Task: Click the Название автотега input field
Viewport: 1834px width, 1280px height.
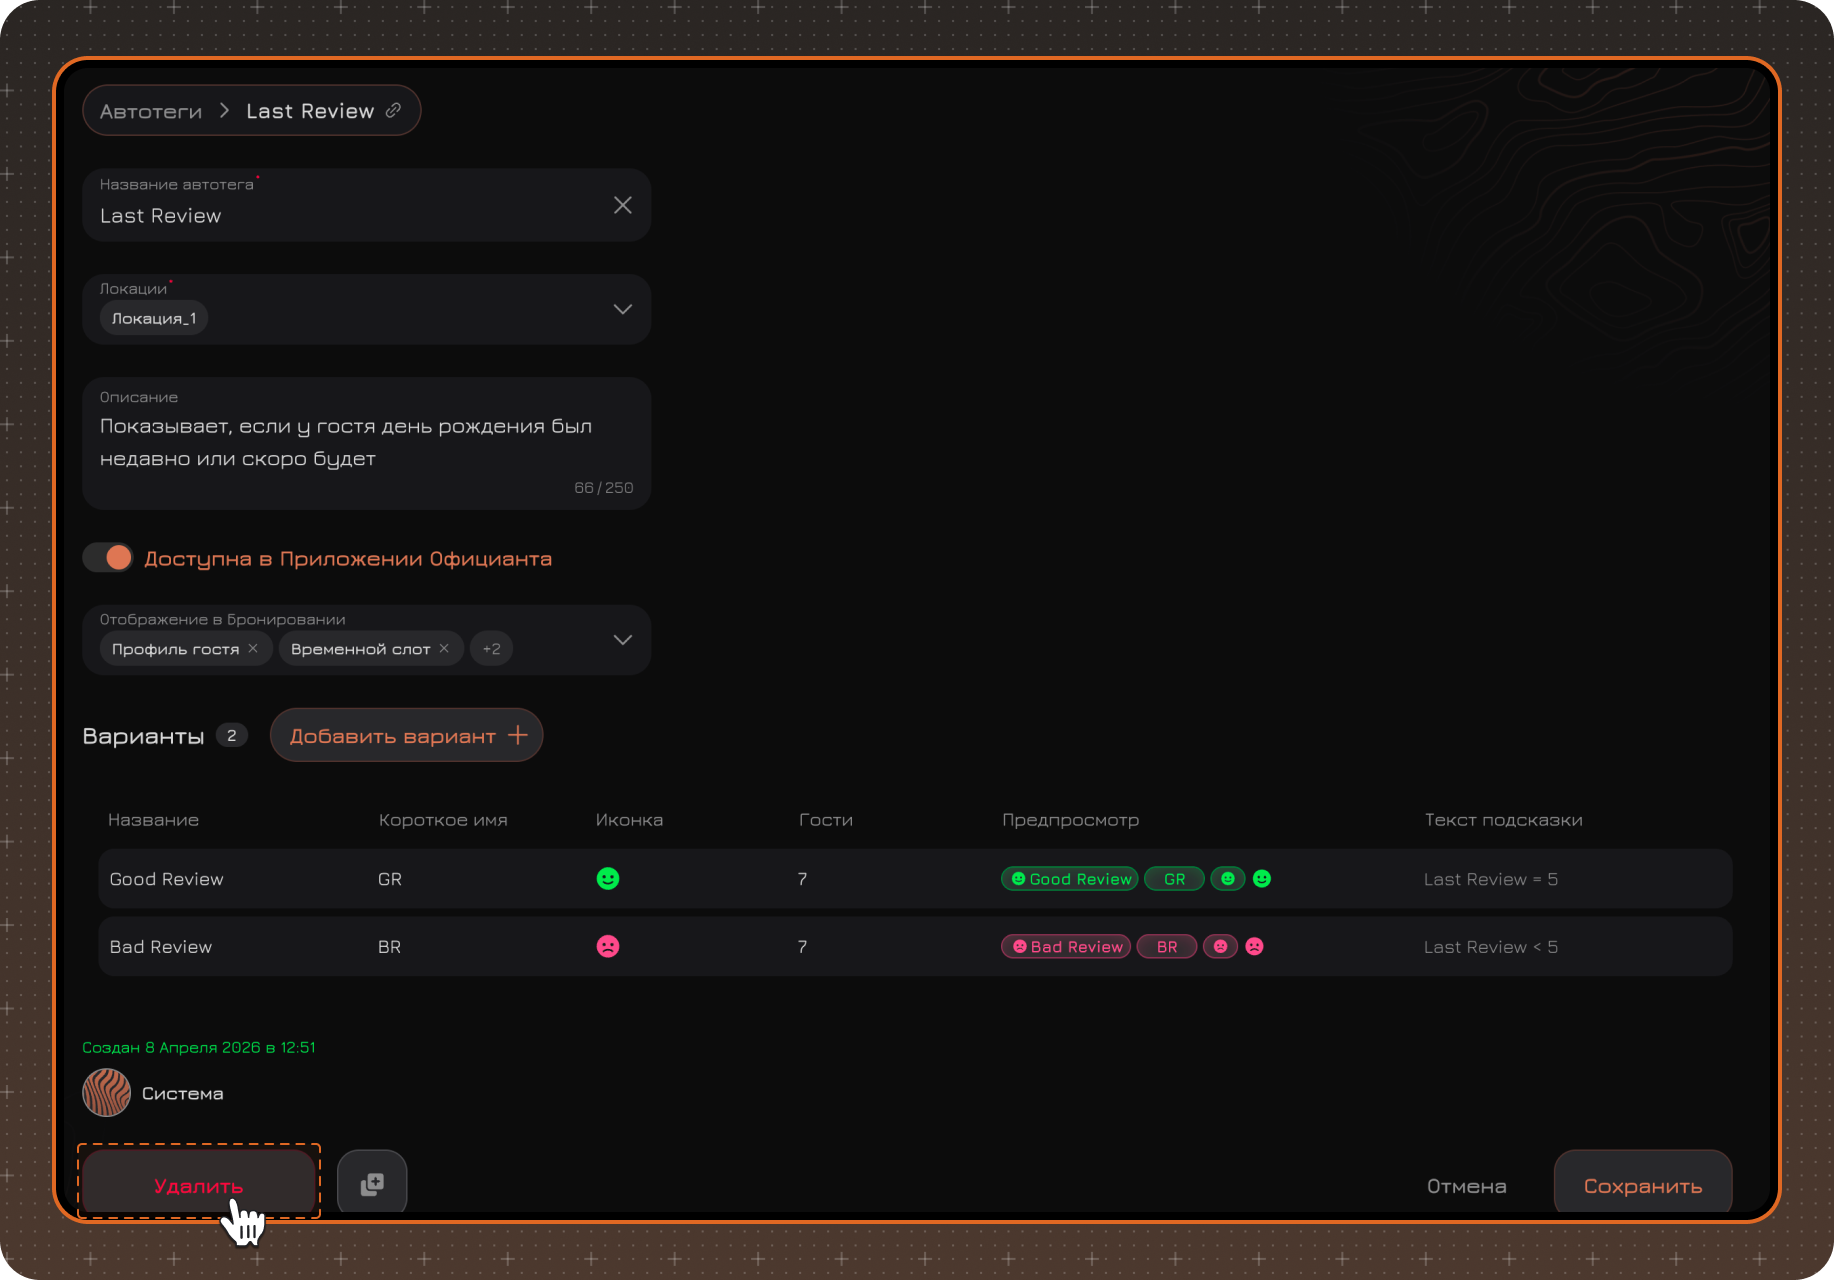Action: tap(367, 205)
